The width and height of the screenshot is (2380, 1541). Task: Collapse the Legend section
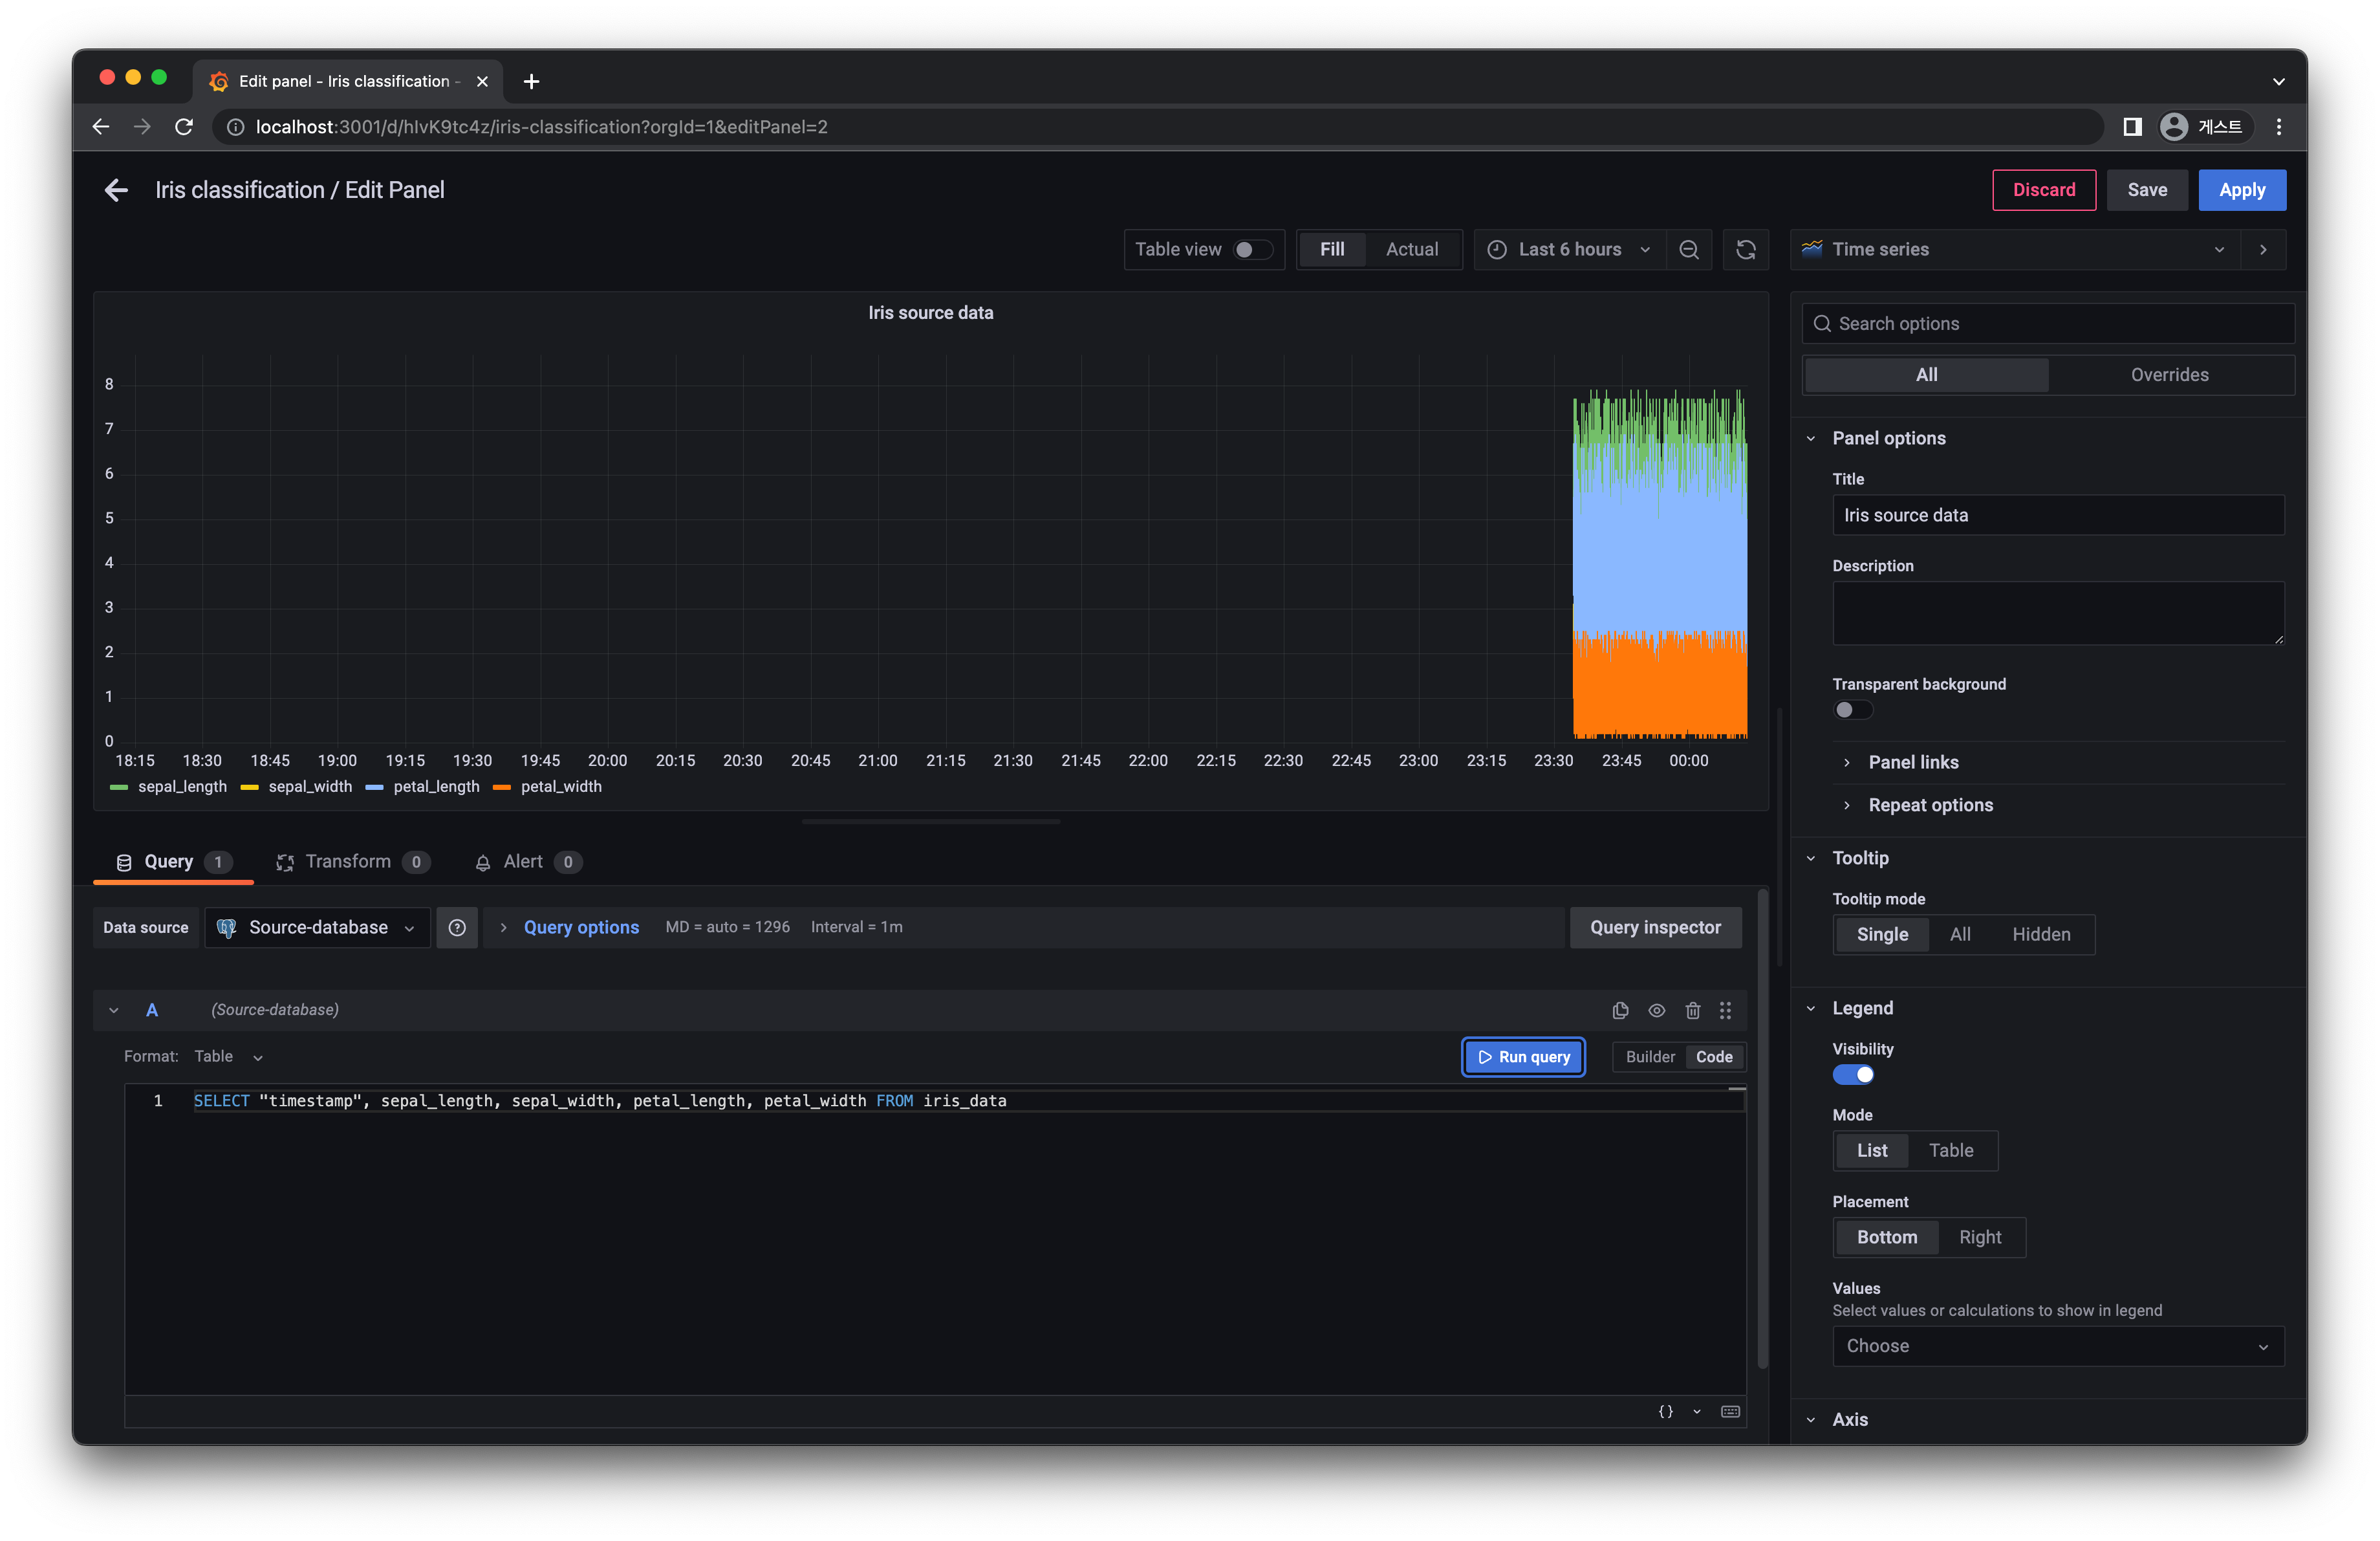click(1861, 1009)
